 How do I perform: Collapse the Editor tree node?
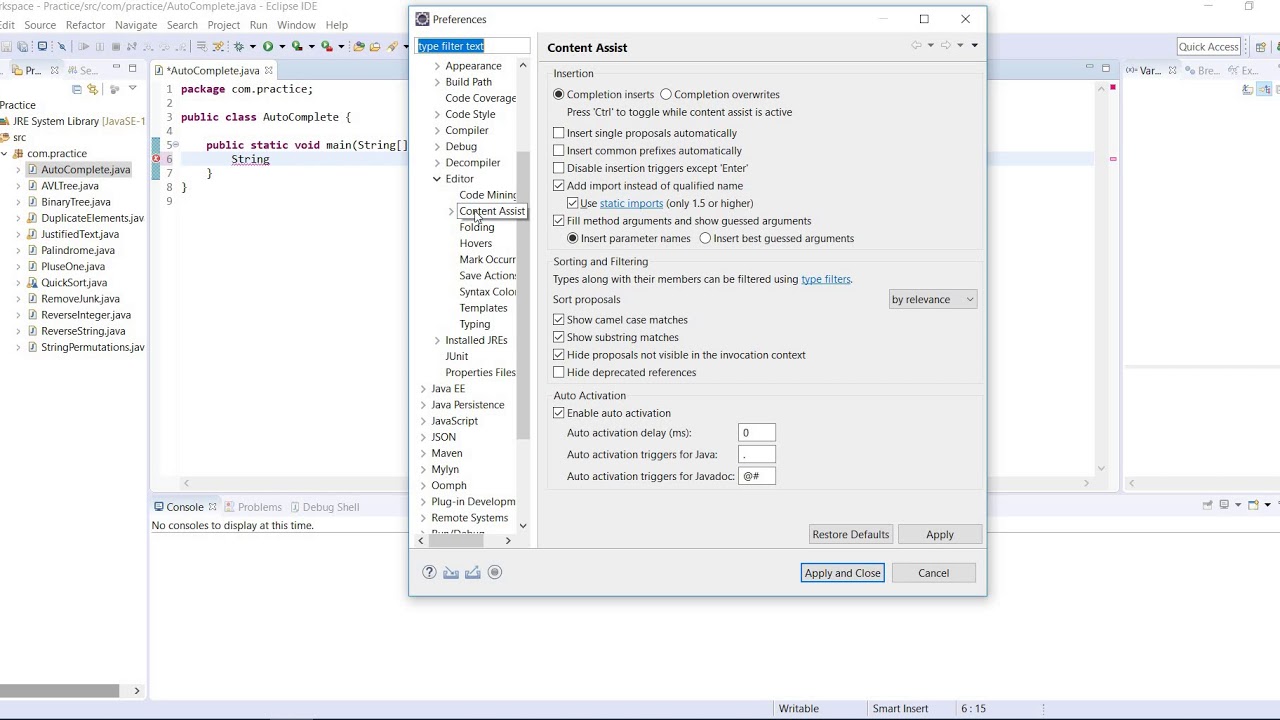tap(437, 179)
